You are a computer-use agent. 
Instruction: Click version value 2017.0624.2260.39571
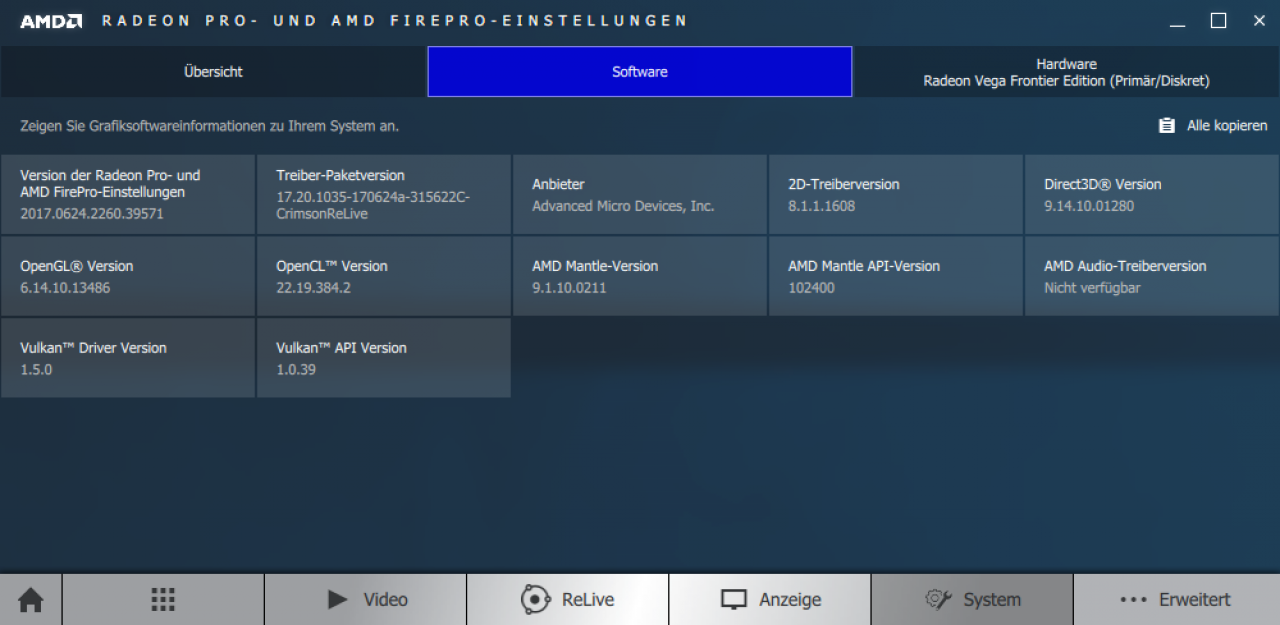92,214
